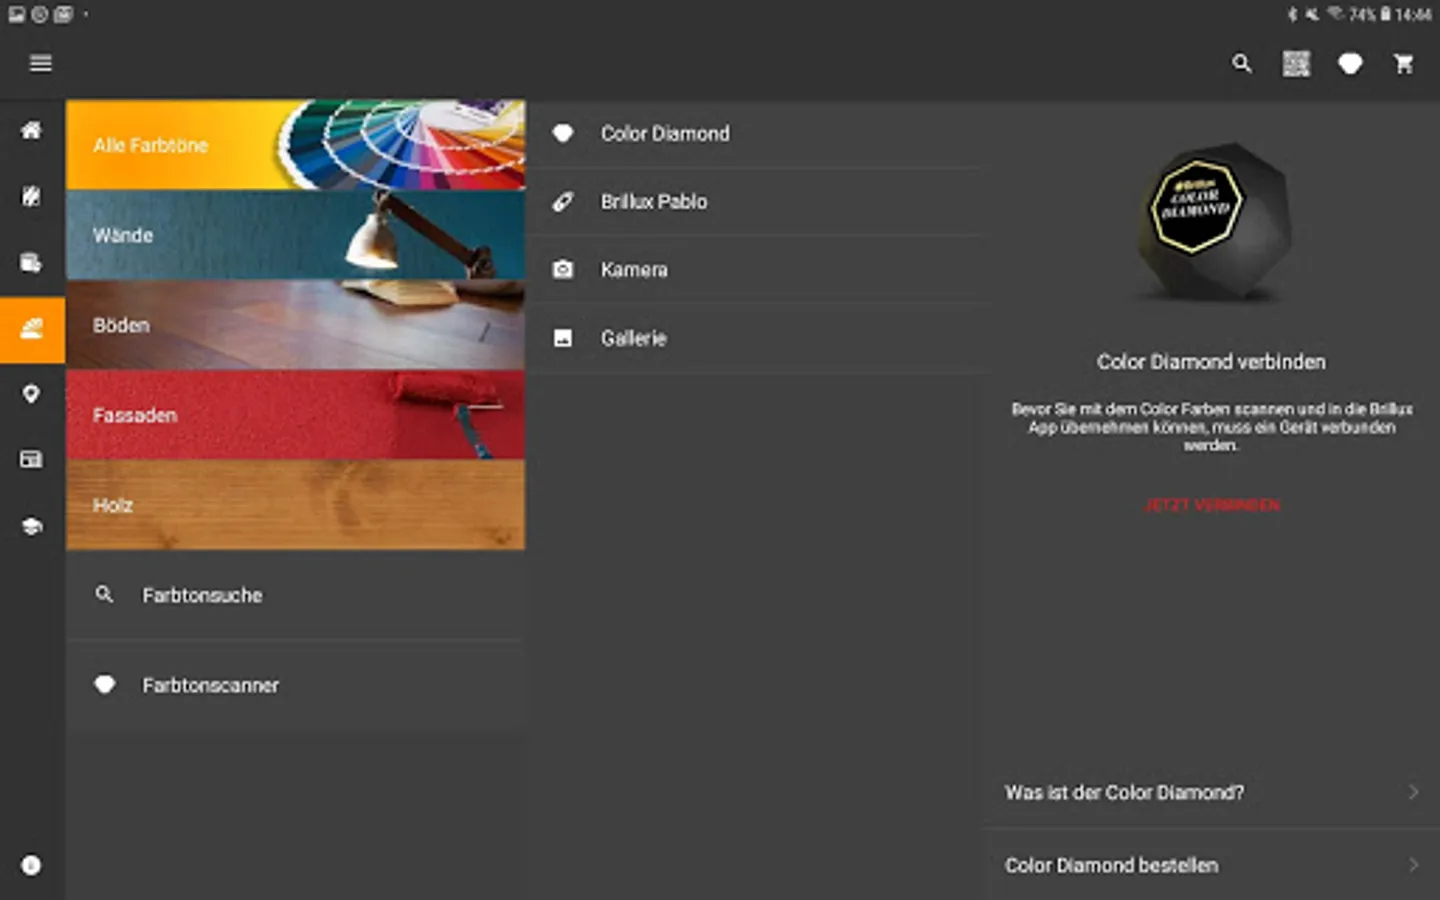Tap the Color Diamond device image
Screen dimensions: 1440x900
(1212, 222)
